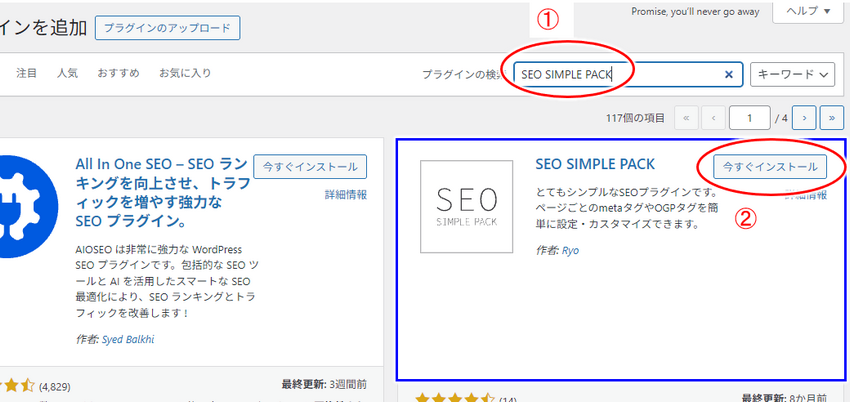Viewport: 850px width, 402px height.
Task: Open the お気に入り tab
Action: (x=185, y=73)
